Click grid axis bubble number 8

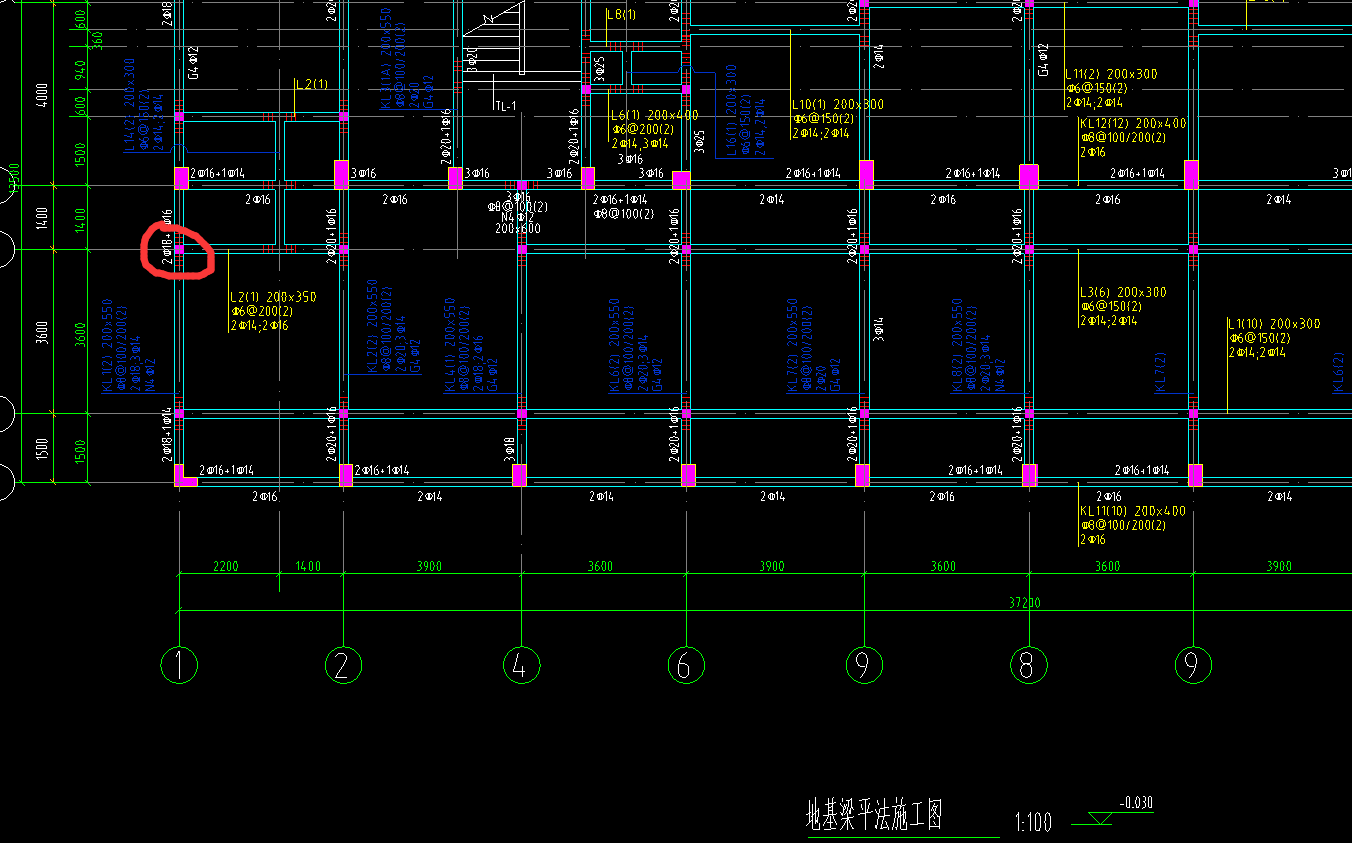click(x=1028, y=665)
